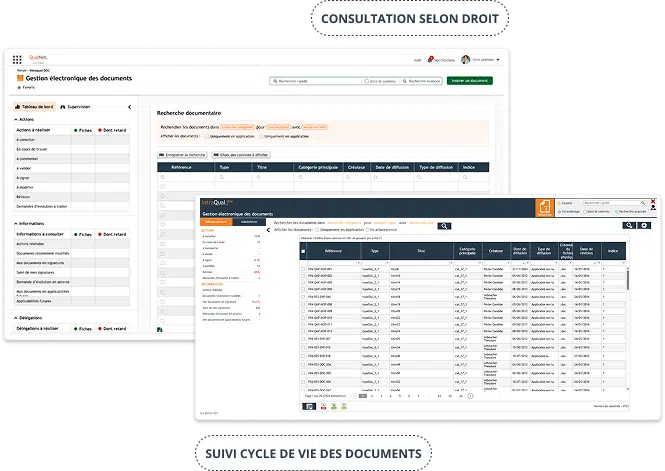665x471 pixels.
Task: Click magnifier settings button top right of grid
Action: pyautogui.click(x=629, y=226)
